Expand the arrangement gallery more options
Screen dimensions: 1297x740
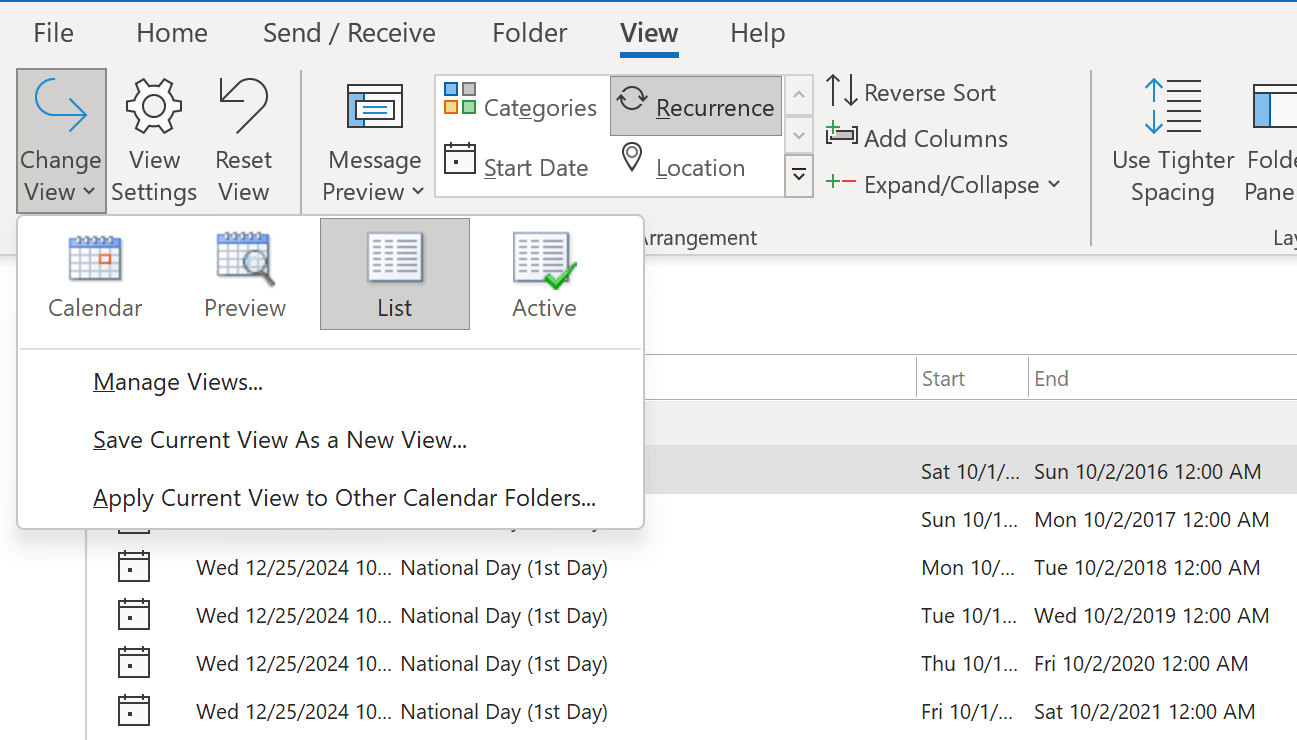point(798,175)
